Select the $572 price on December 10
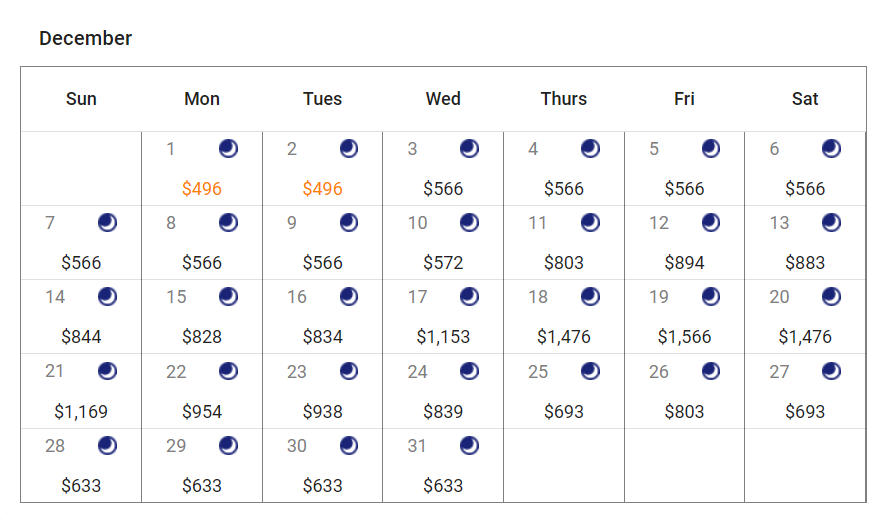Viewport: 880px width, 520px height. point(443,263)
